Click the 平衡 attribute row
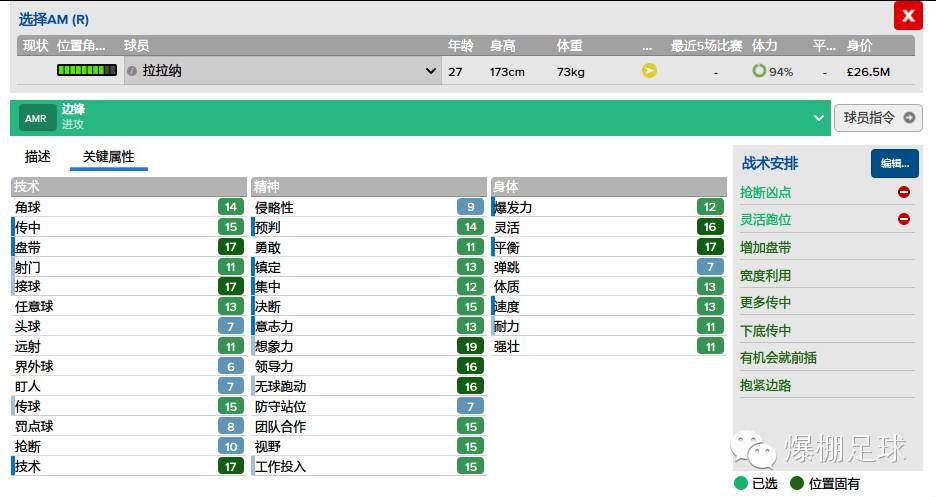The width and height of the screenshot is (936, 497). coord(608,247)
